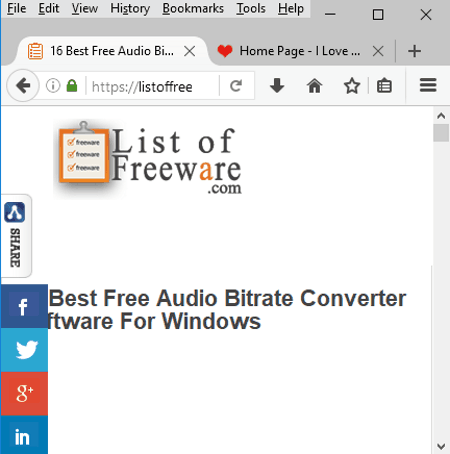The image size is (450, 454).
Task: Reload the current page
Action: [x=236, y=86]
